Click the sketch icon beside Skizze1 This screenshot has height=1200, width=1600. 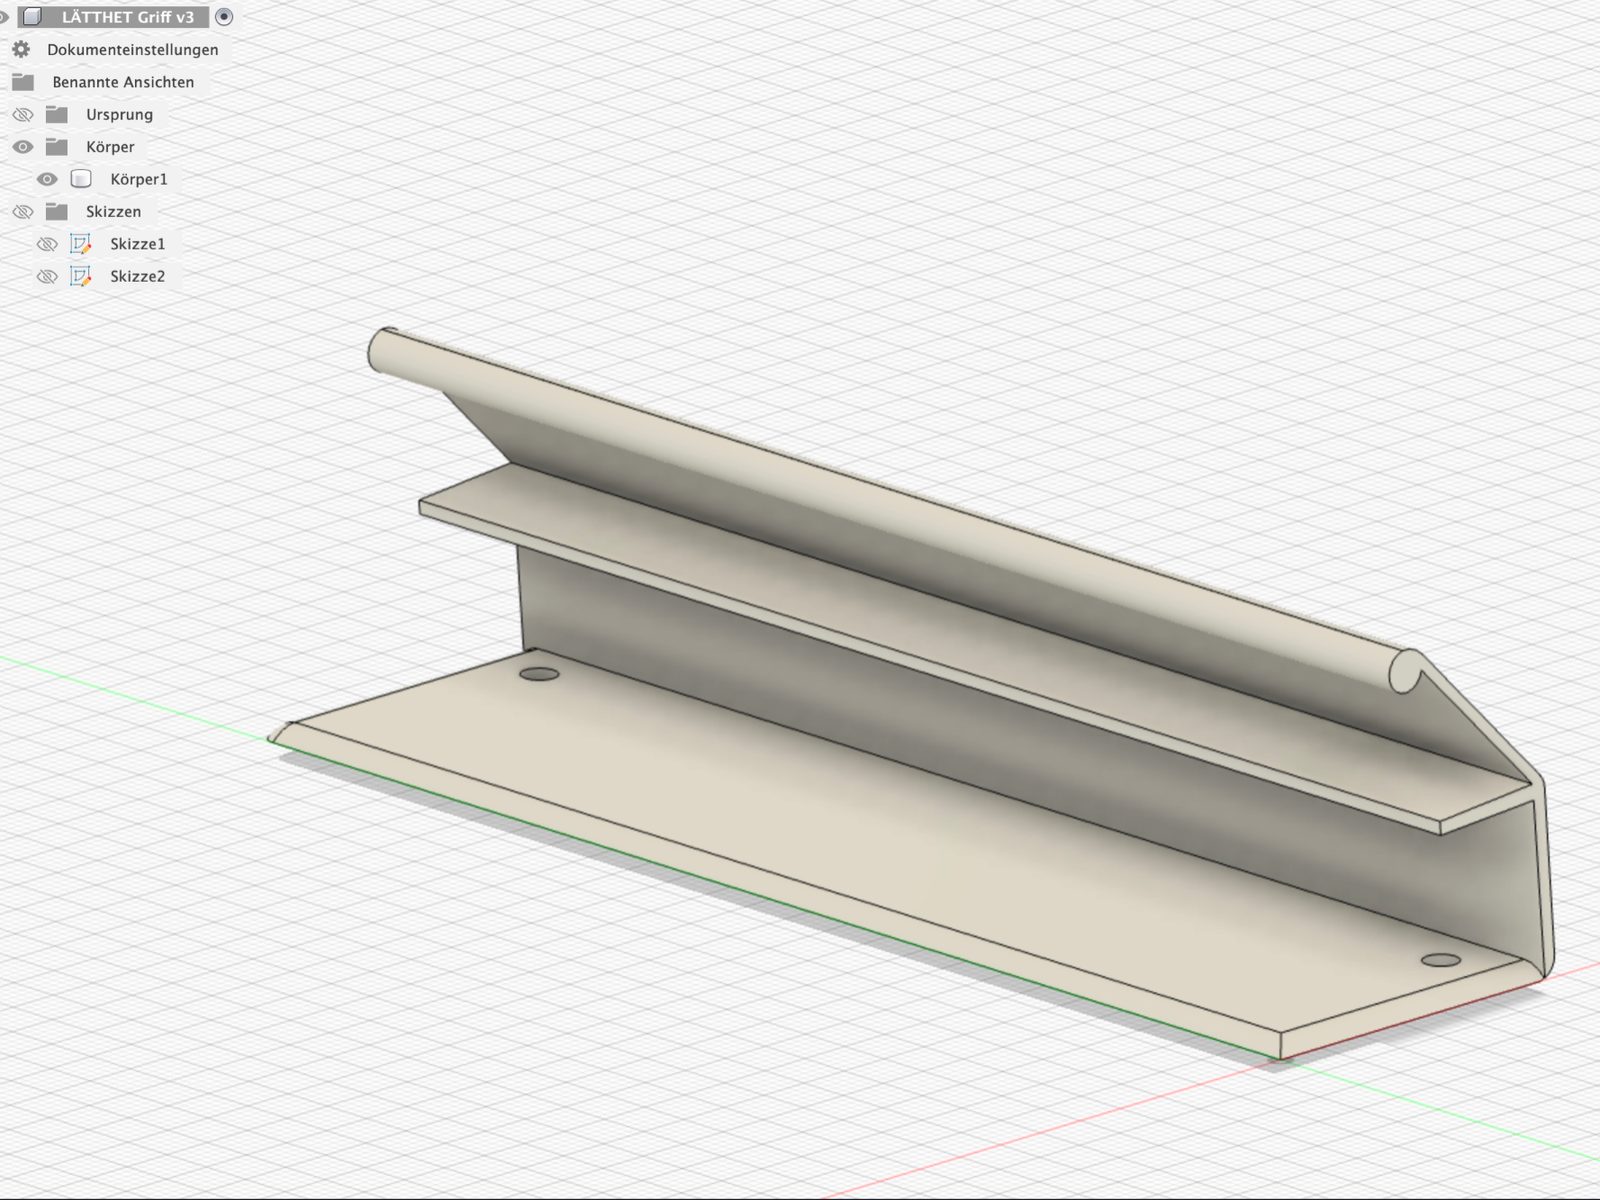81,244
